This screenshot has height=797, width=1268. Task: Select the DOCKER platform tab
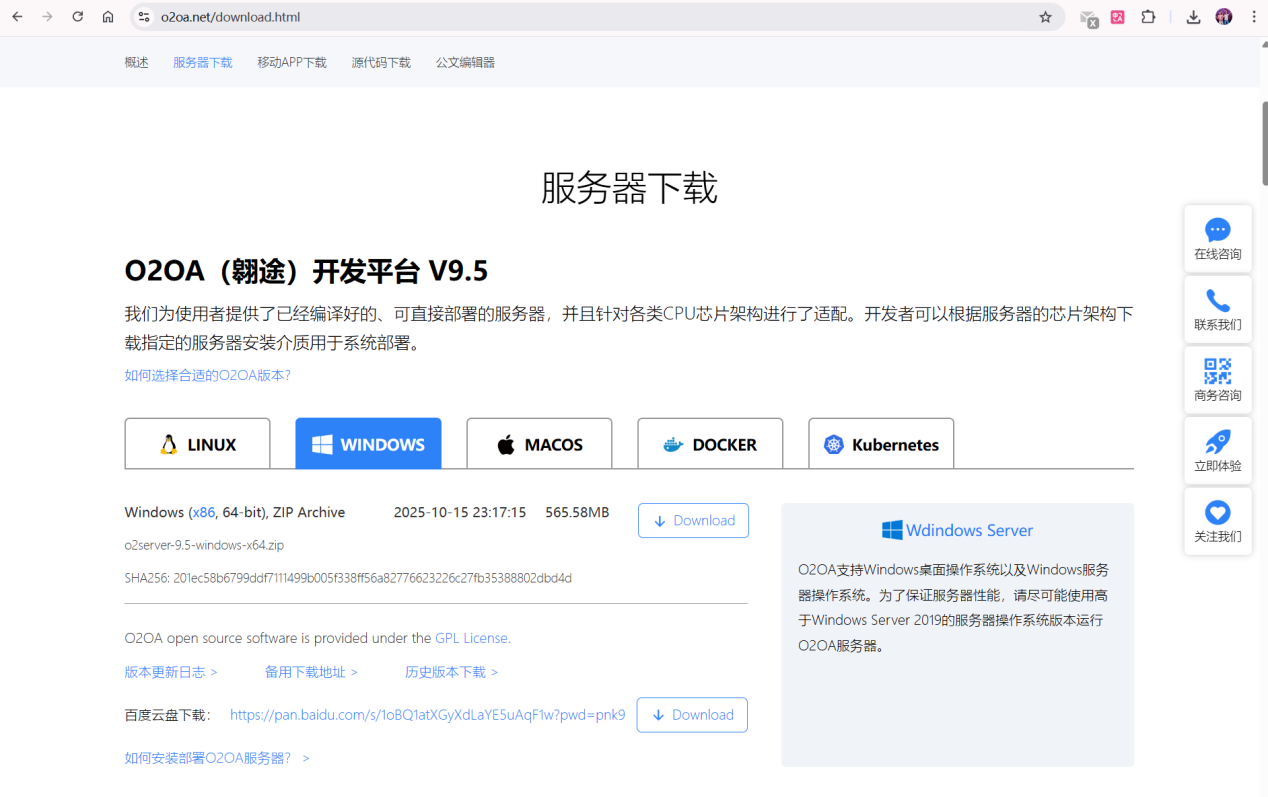710,444
